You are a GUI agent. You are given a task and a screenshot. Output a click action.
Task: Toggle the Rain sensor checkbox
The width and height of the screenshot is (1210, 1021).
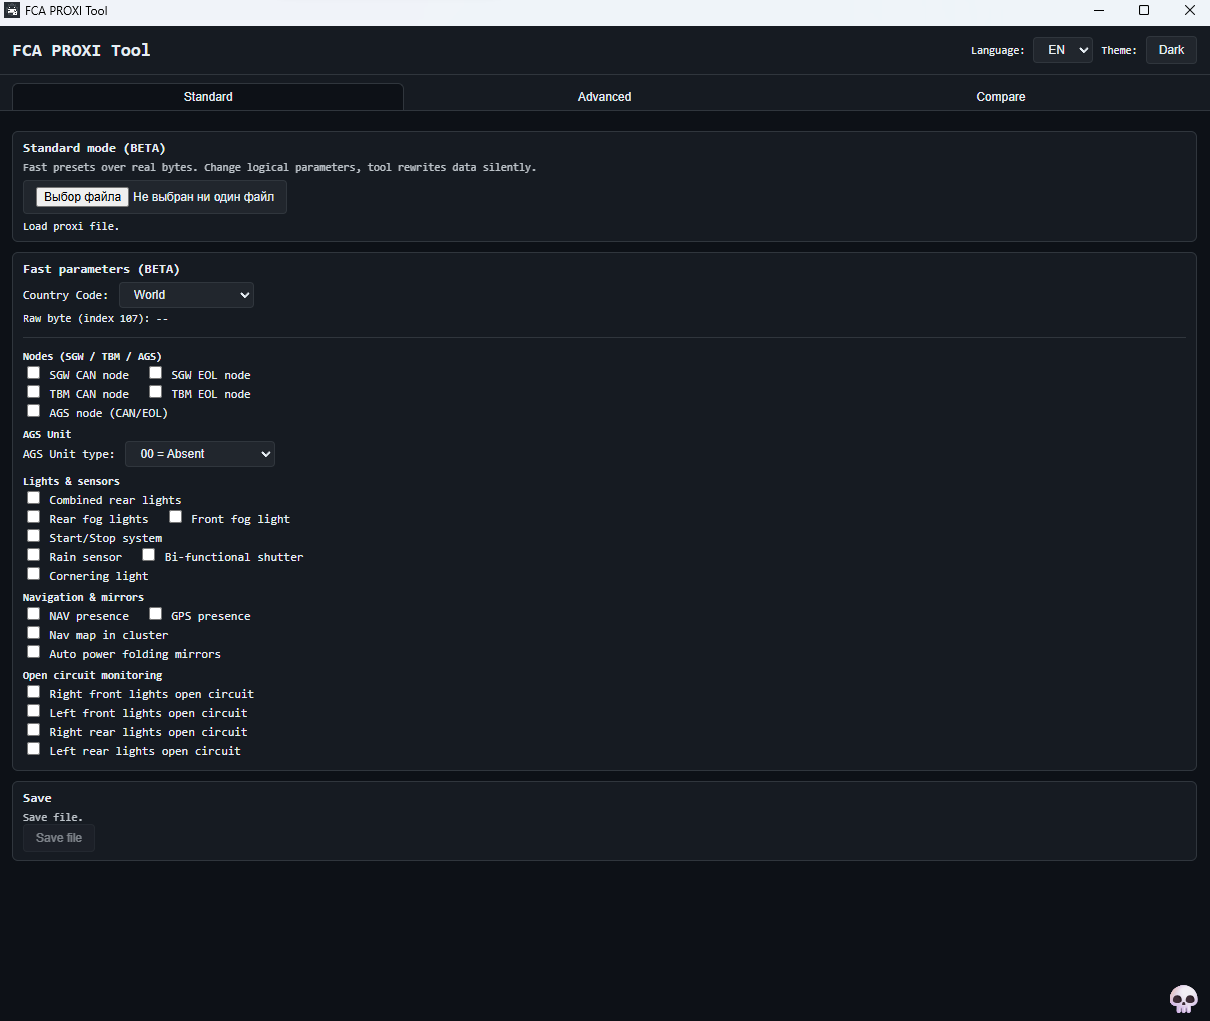(34, 555)
